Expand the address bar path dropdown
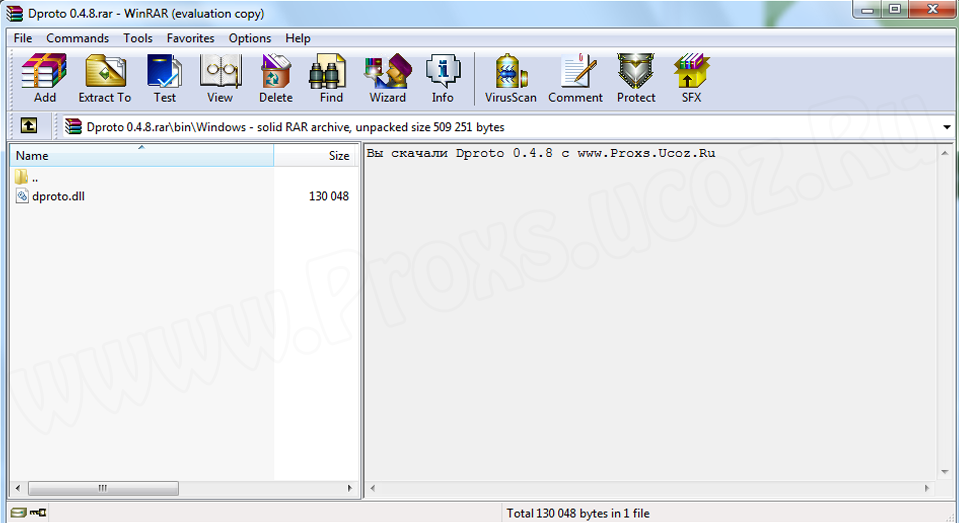 [x=947, y=127]
